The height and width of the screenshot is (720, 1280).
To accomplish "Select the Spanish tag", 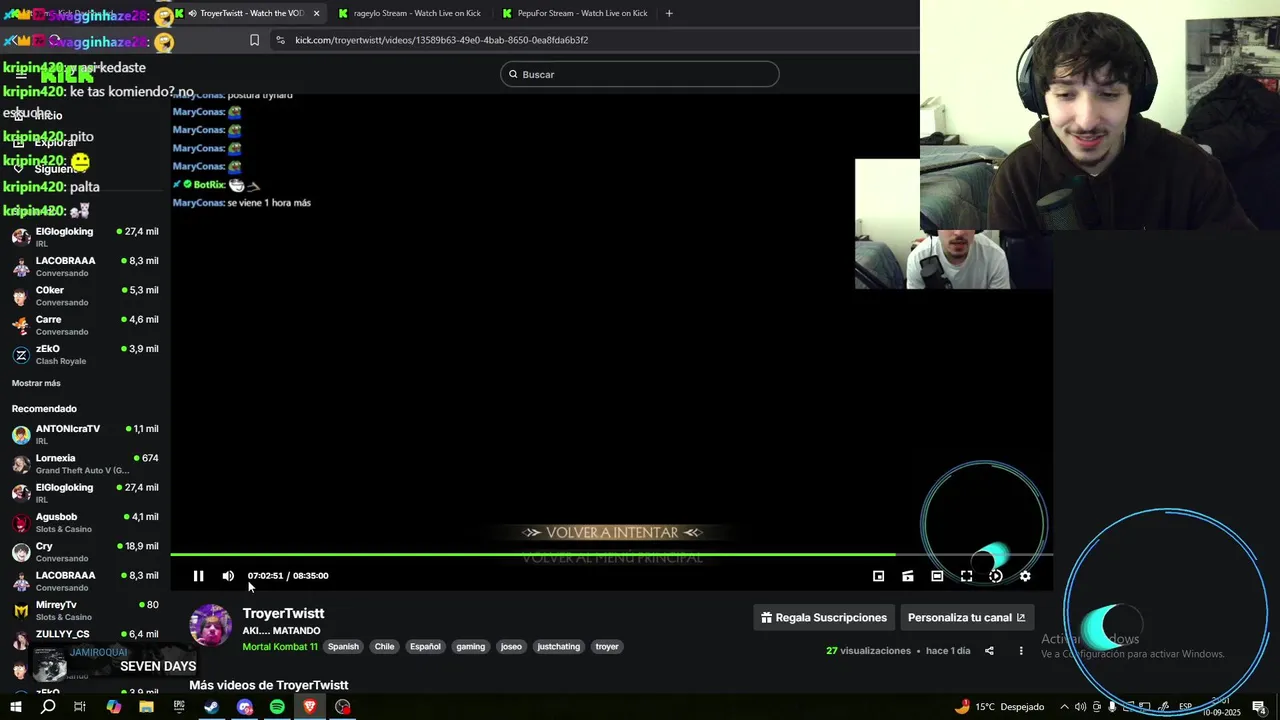I will click(343, 647).
